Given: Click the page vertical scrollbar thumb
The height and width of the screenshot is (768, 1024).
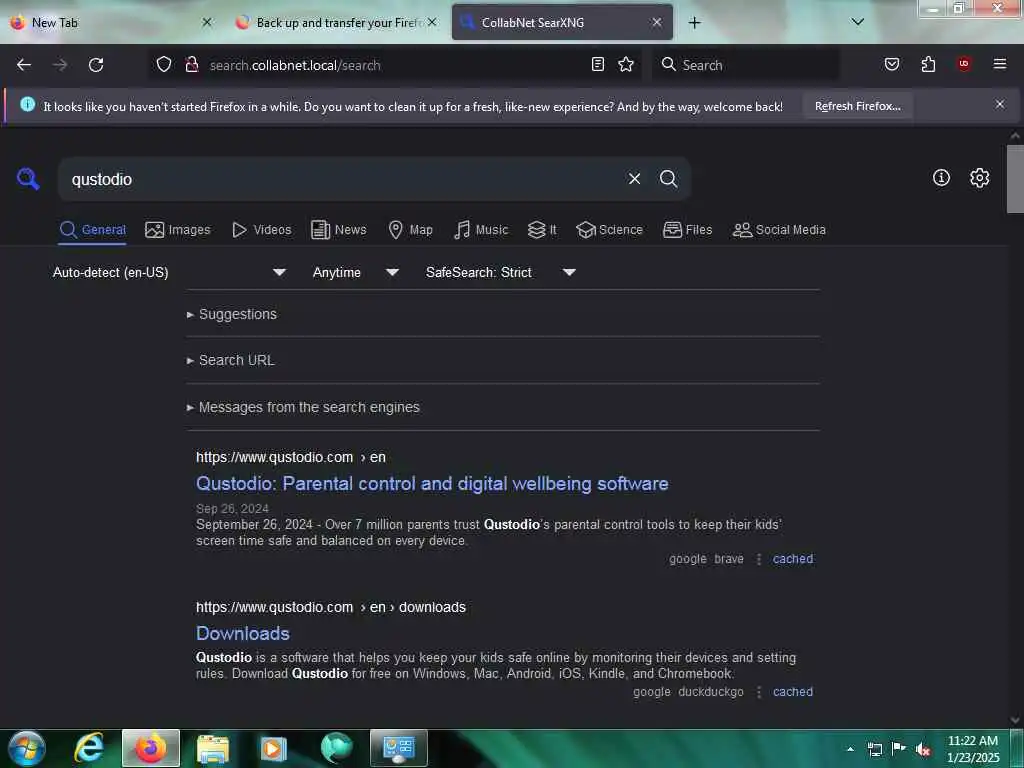Looking at the screenshot, I should 1015,178.
